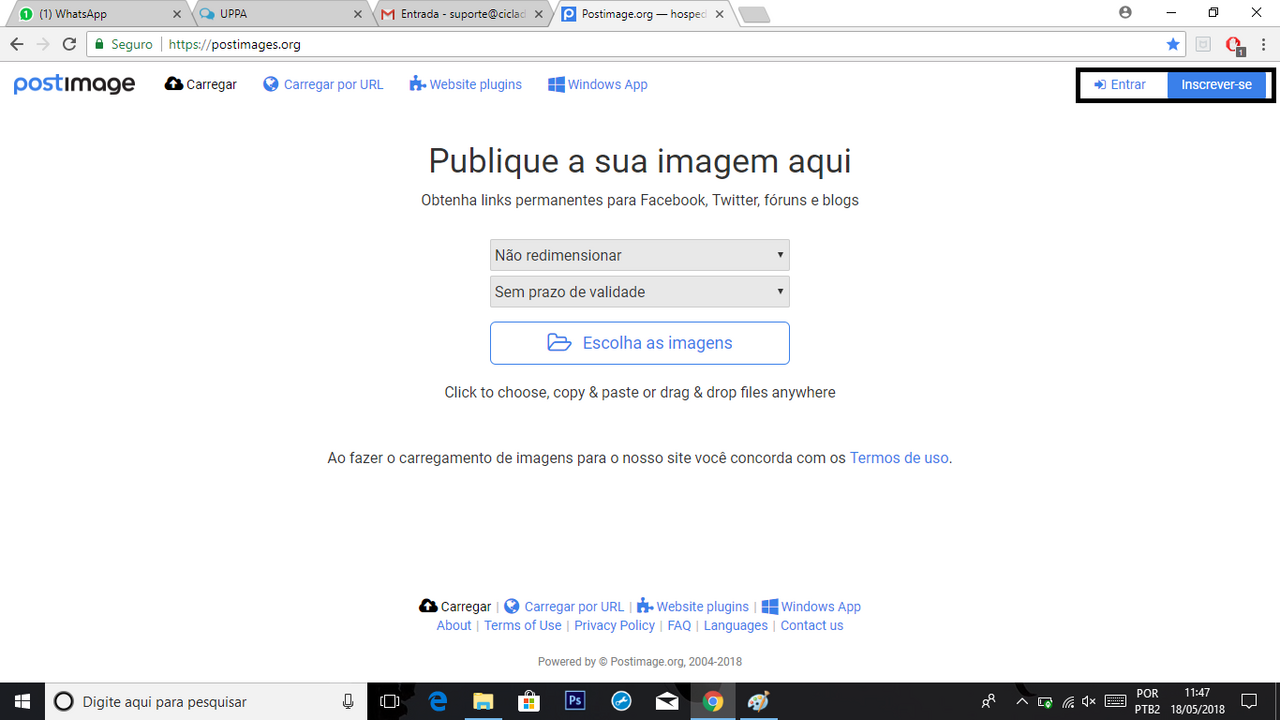Click the bookmark star in the address bar

1173,44
